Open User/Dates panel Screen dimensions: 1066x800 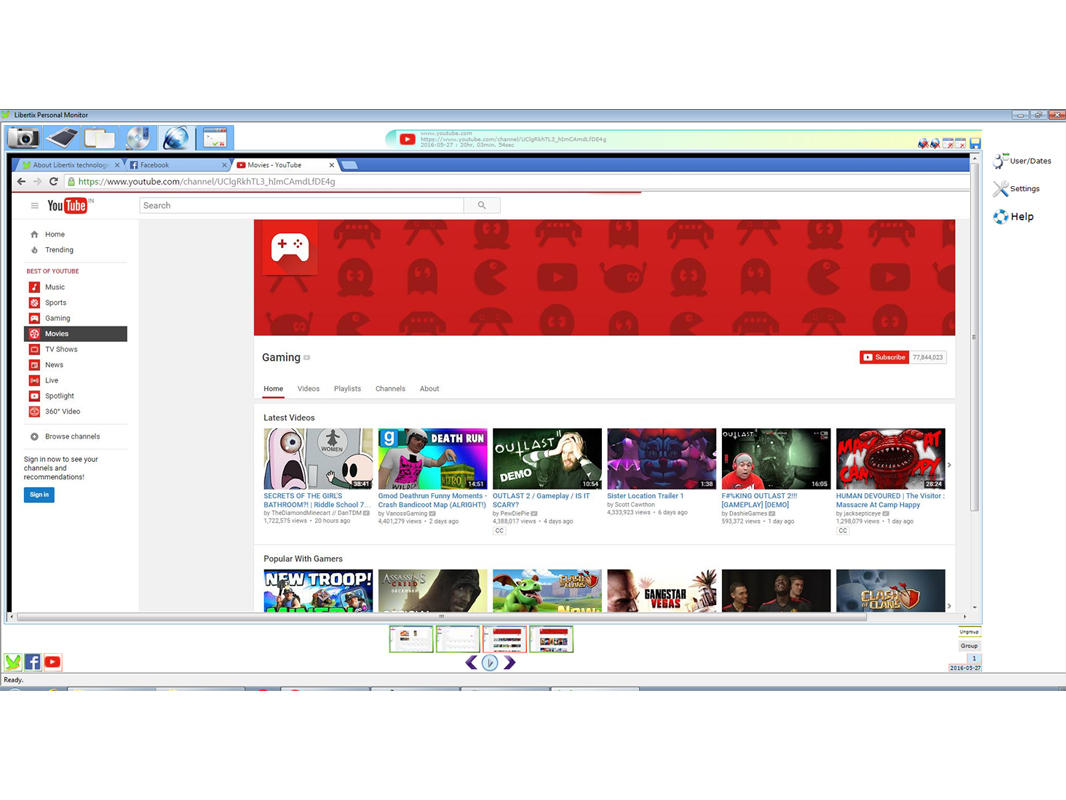1022,161
